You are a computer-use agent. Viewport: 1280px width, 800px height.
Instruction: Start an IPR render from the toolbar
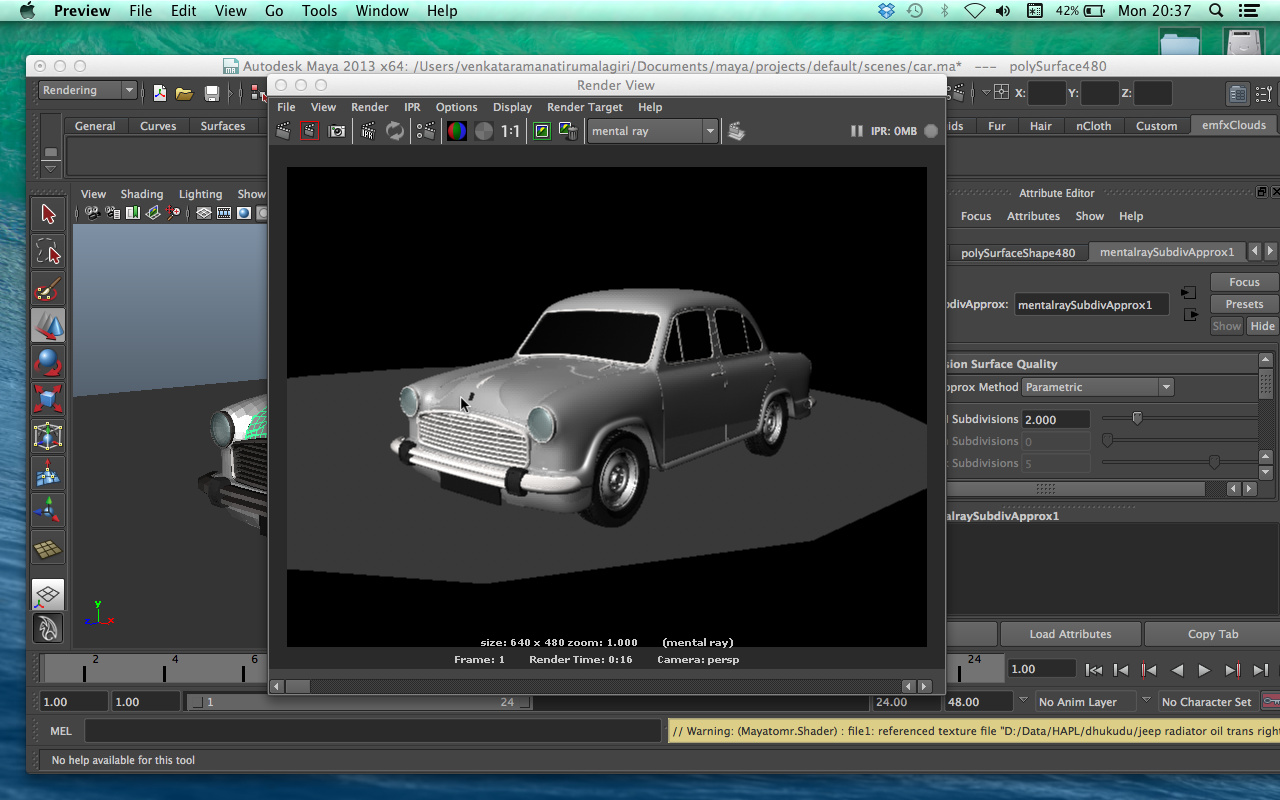368,131
